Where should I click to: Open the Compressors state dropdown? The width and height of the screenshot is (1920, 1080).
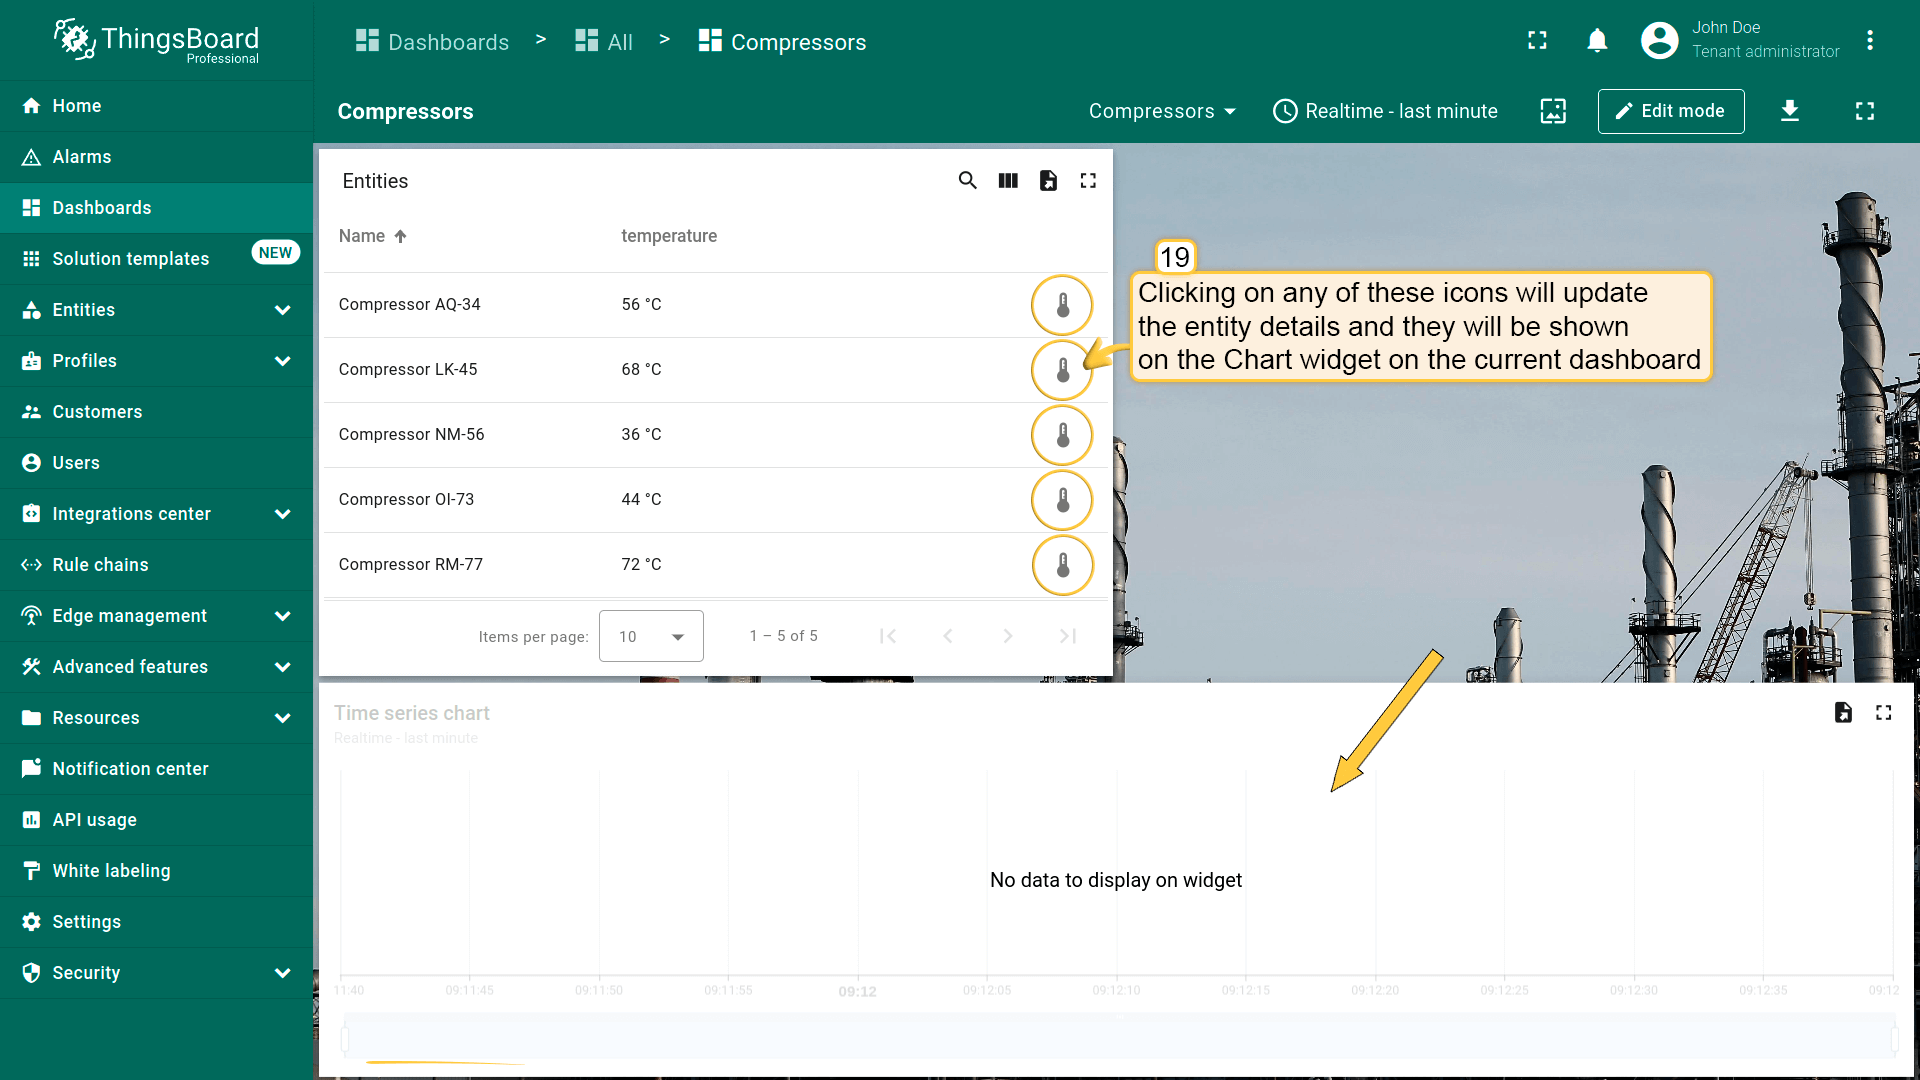(x=1162, y=111)
